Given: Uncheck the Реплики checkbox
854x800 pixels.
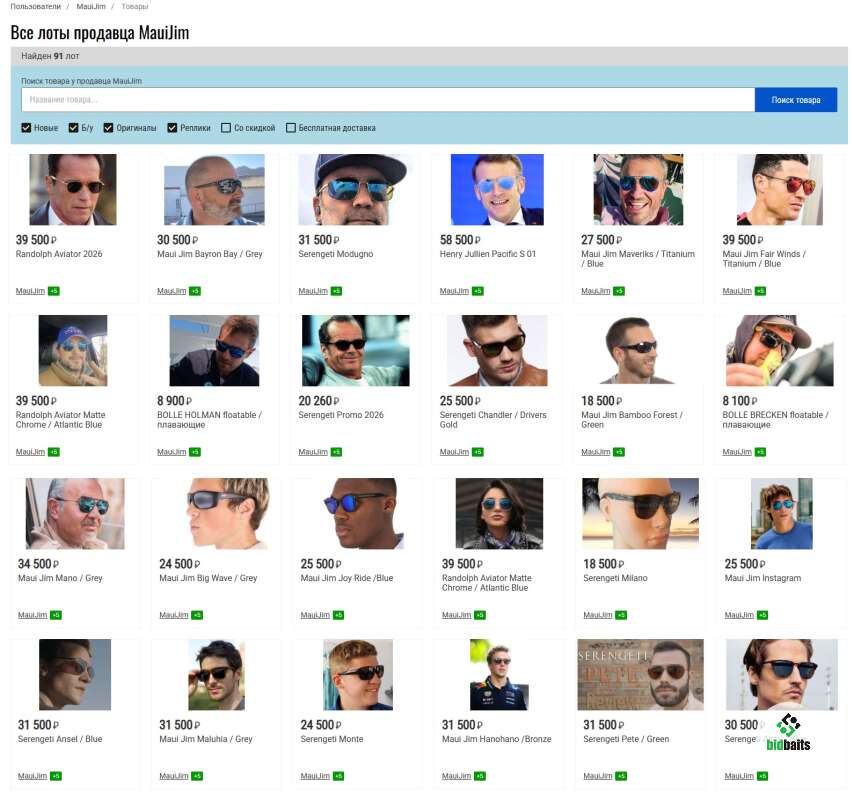Looking at the screenshot, I should pos(172,128).
